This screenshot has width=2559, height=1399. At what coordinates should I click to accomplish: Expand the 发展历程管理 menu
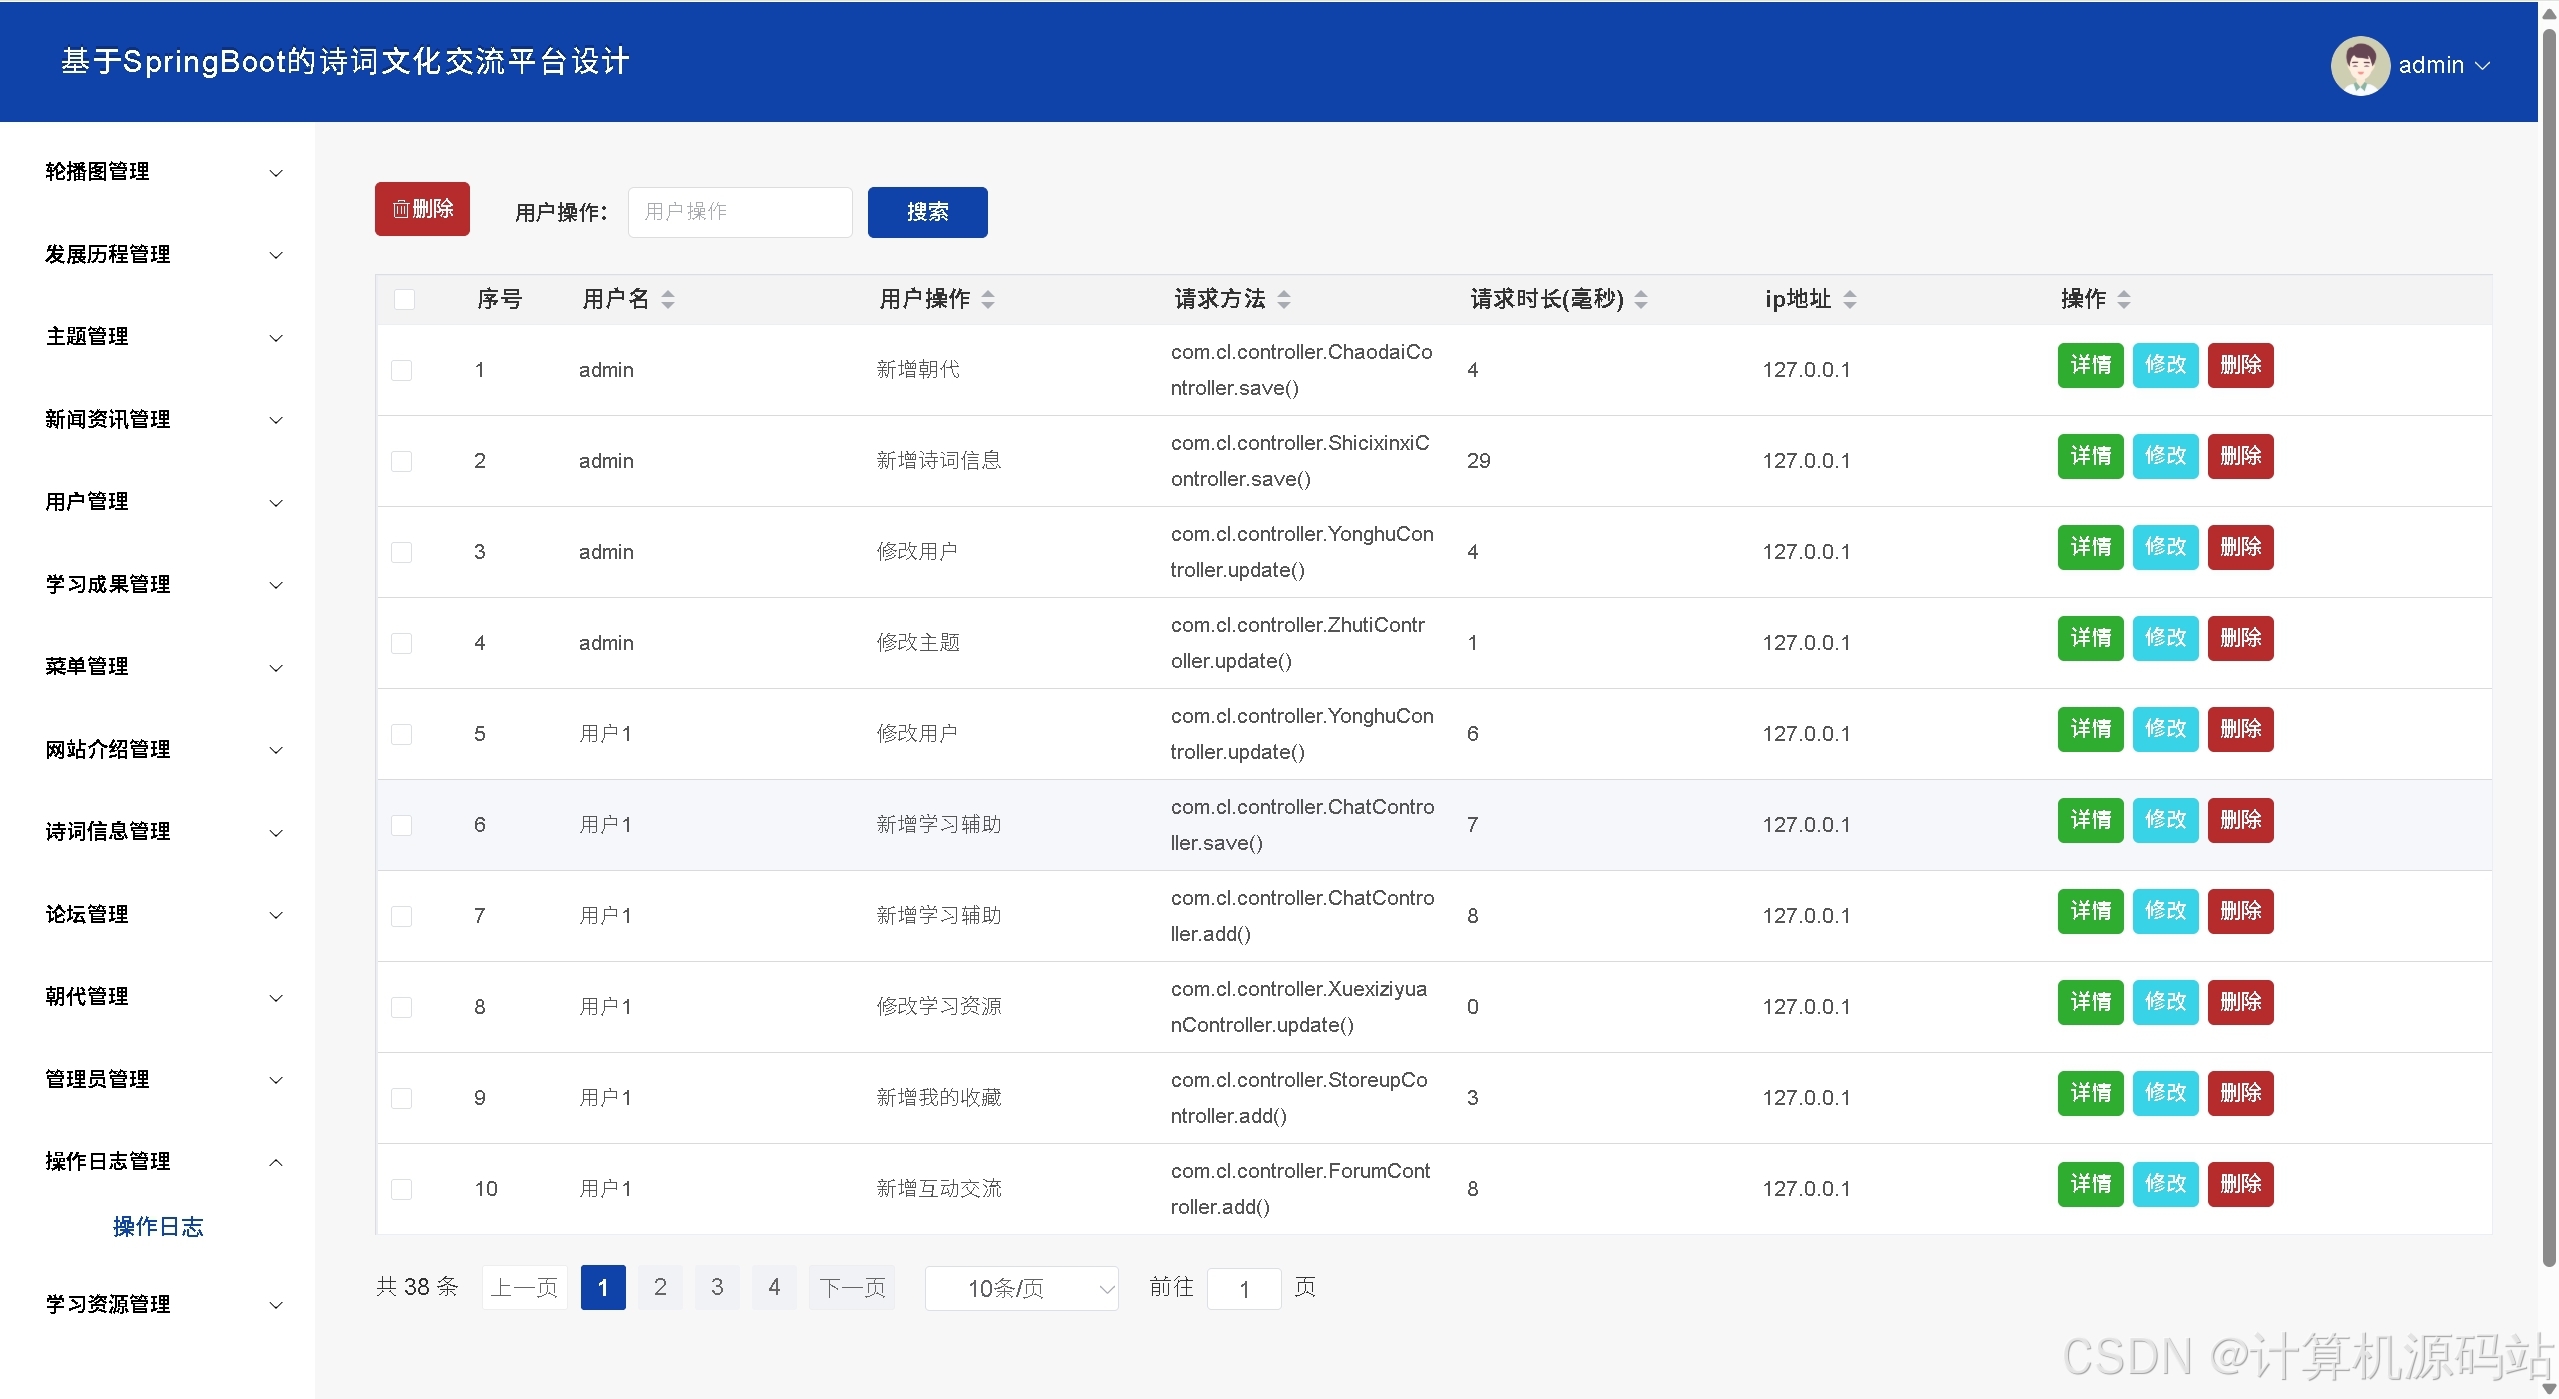tap(158, 255)
